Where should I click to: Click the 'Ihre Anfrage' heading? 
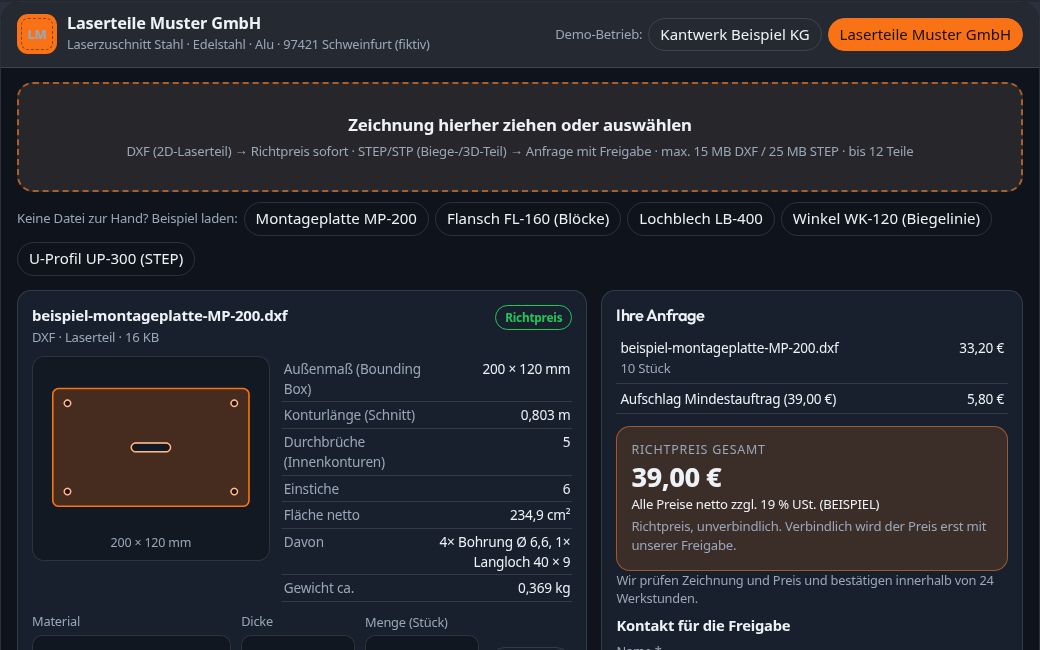660,316
